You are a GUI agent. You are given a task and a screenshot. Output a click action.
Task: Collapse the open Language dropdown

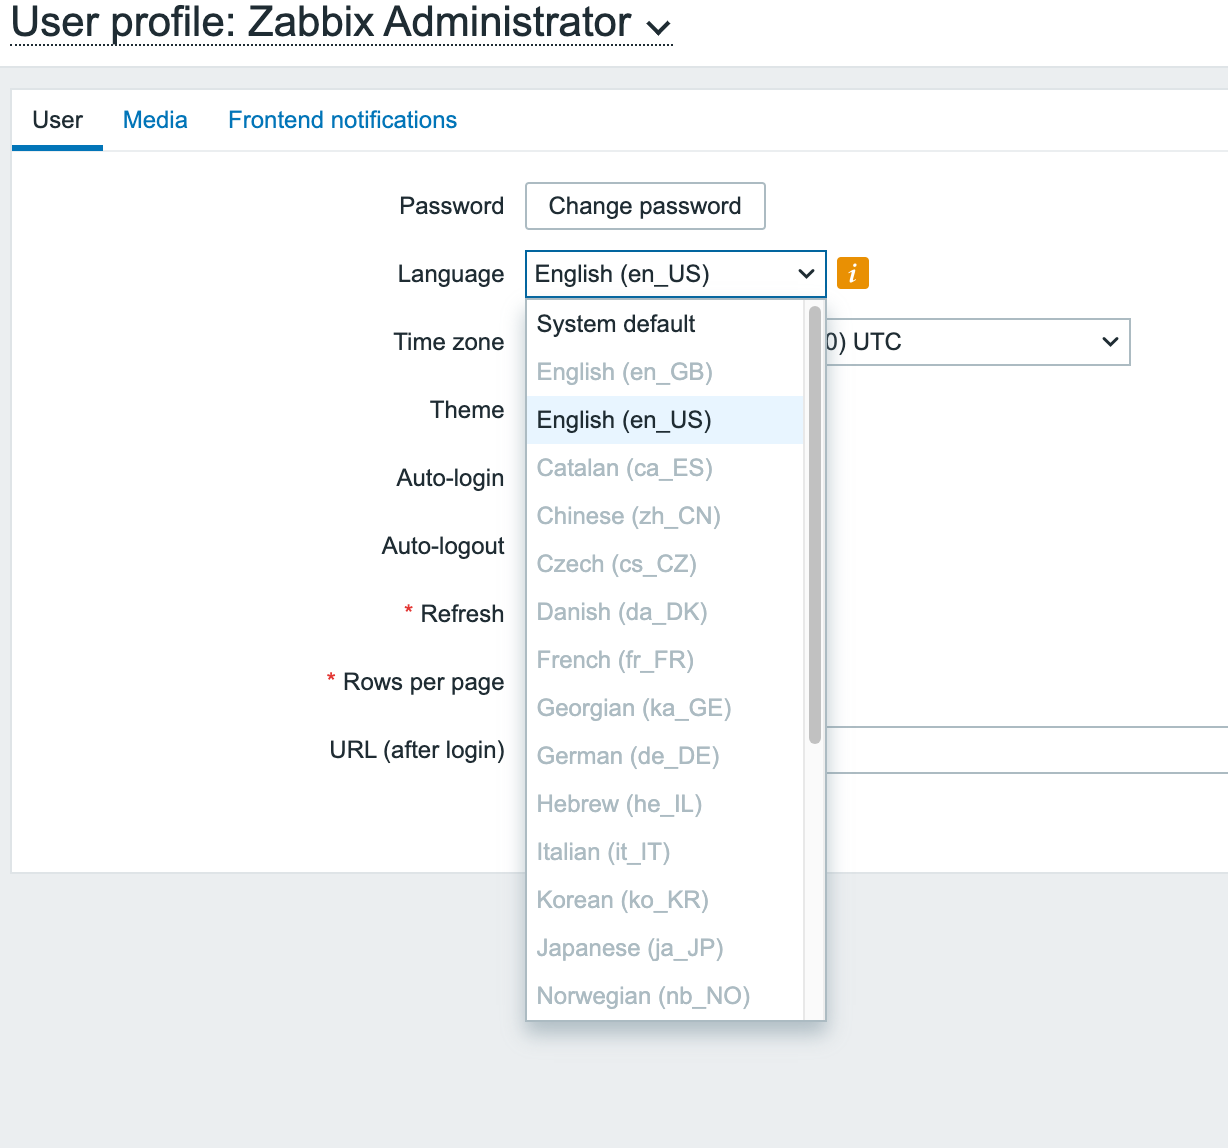806,273
